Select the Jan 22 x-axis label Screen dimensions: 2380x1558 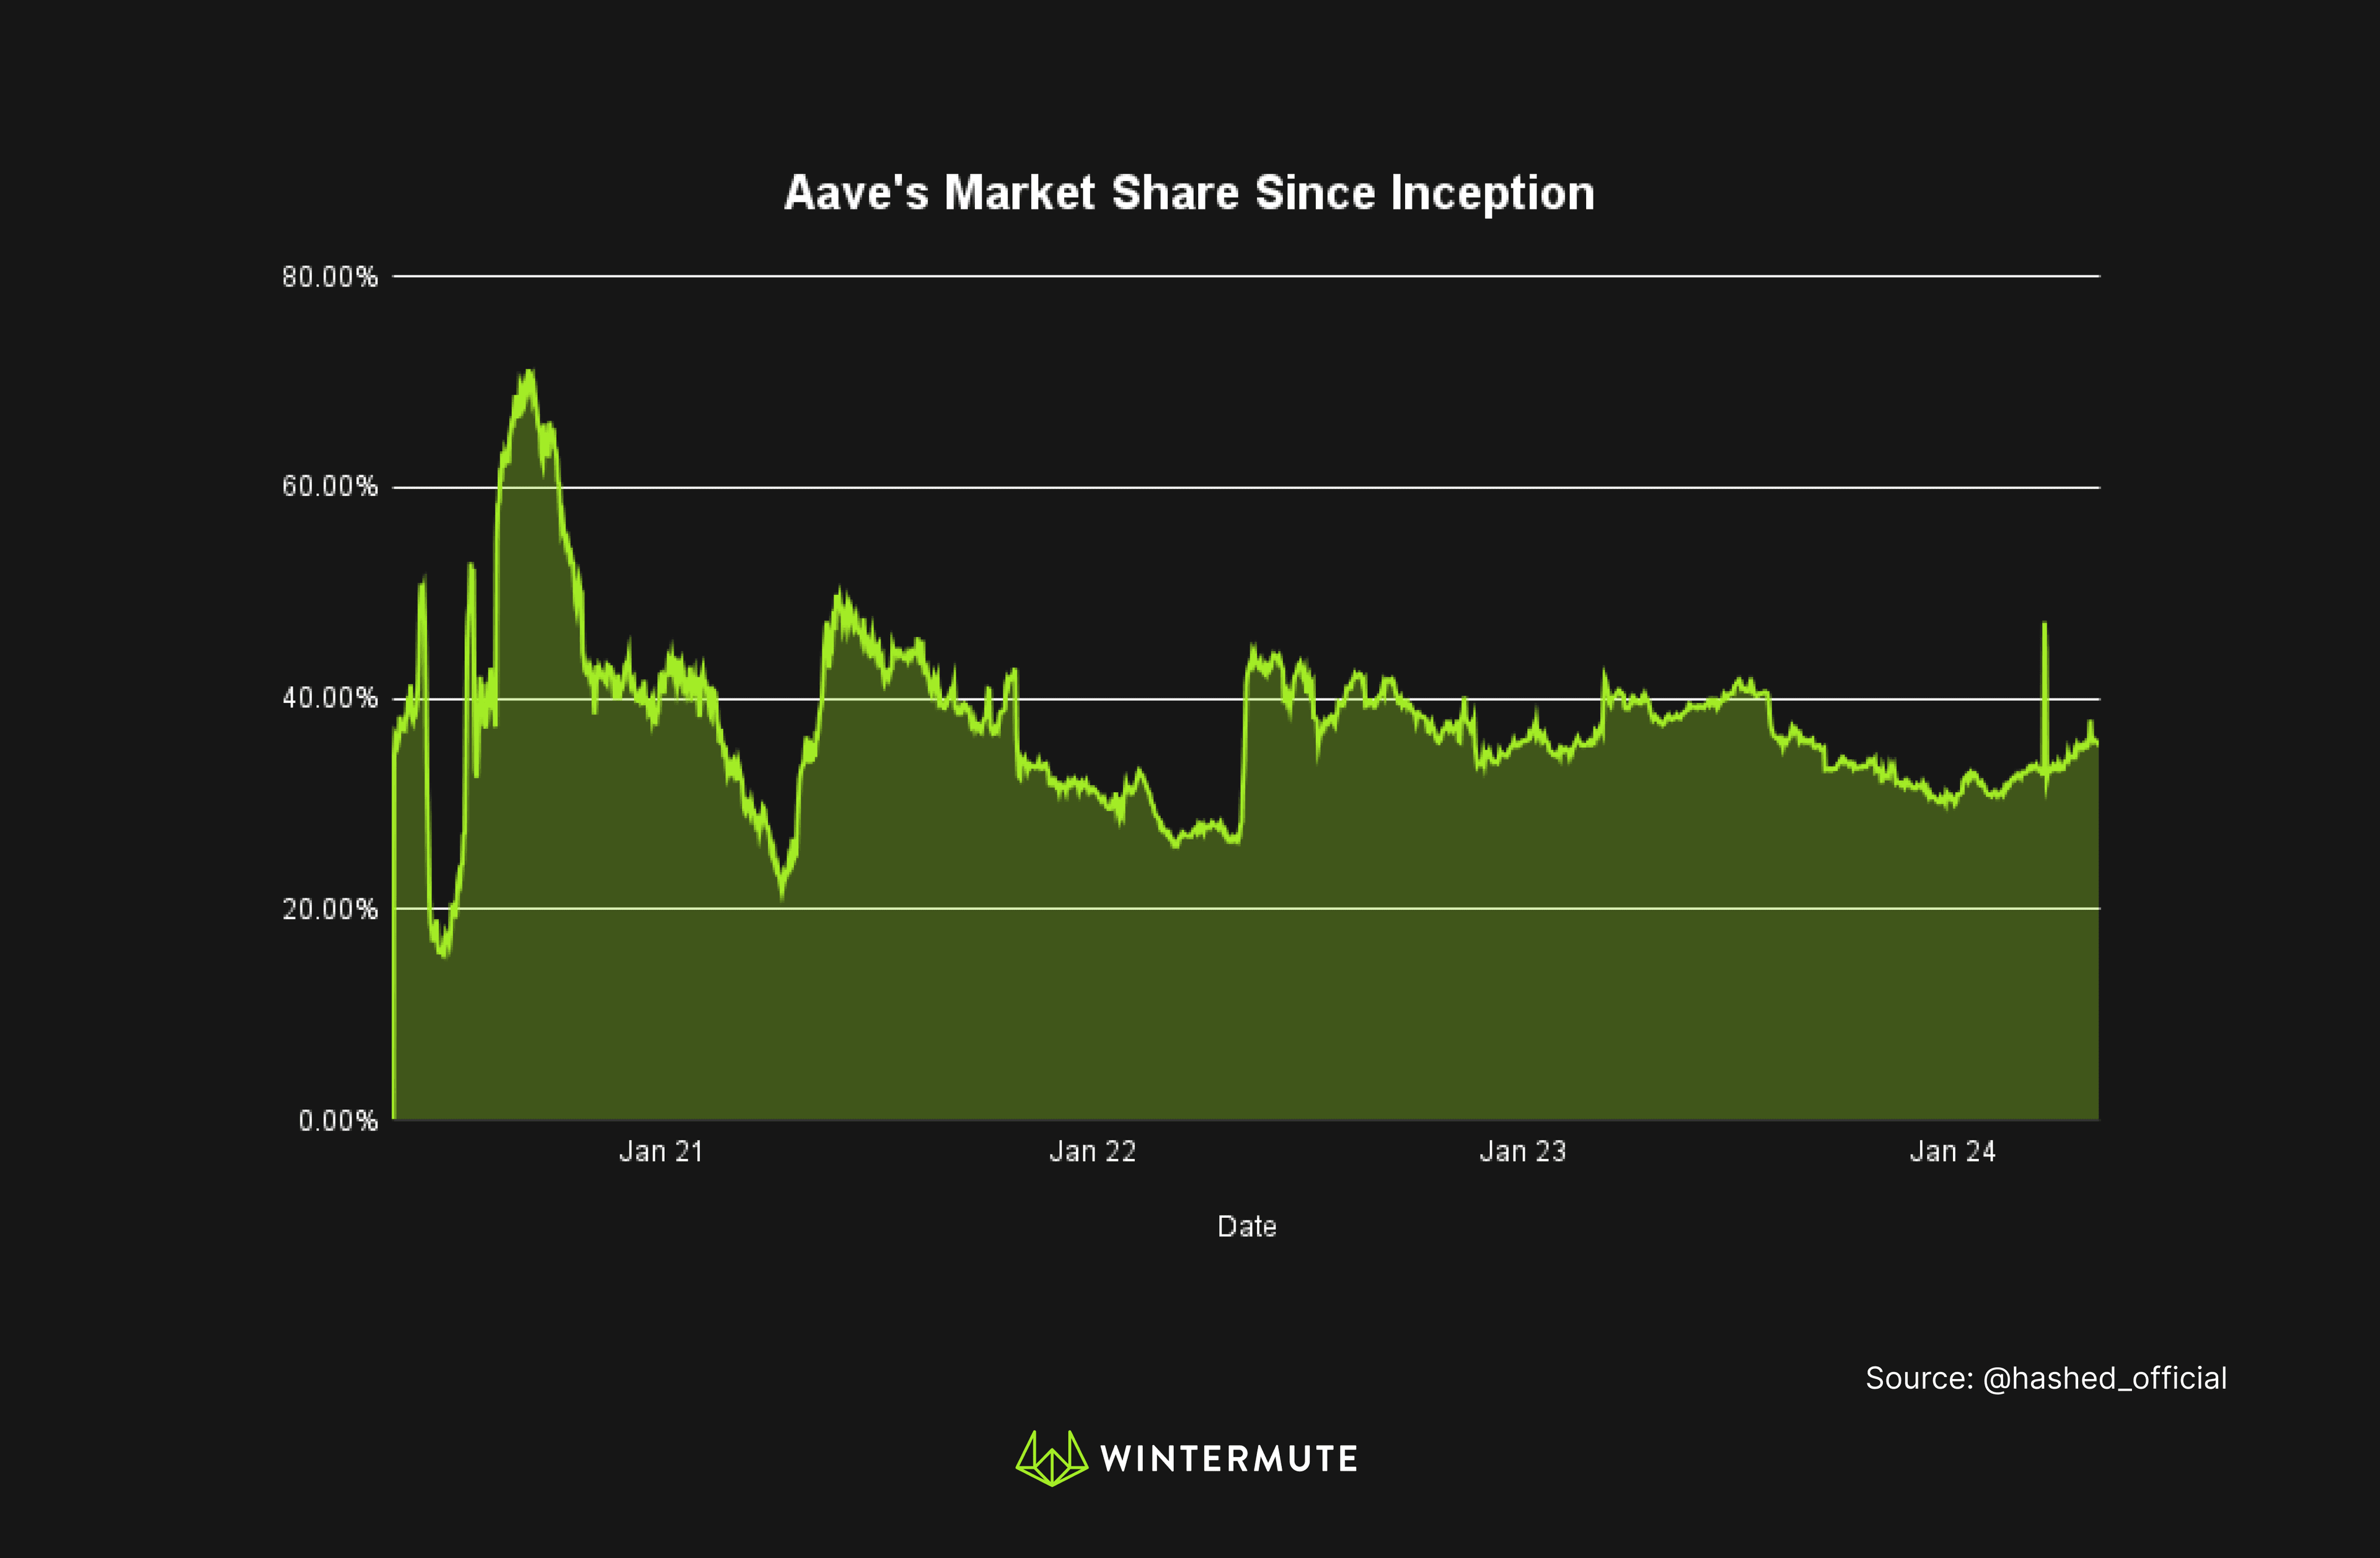(1092, 1152)
